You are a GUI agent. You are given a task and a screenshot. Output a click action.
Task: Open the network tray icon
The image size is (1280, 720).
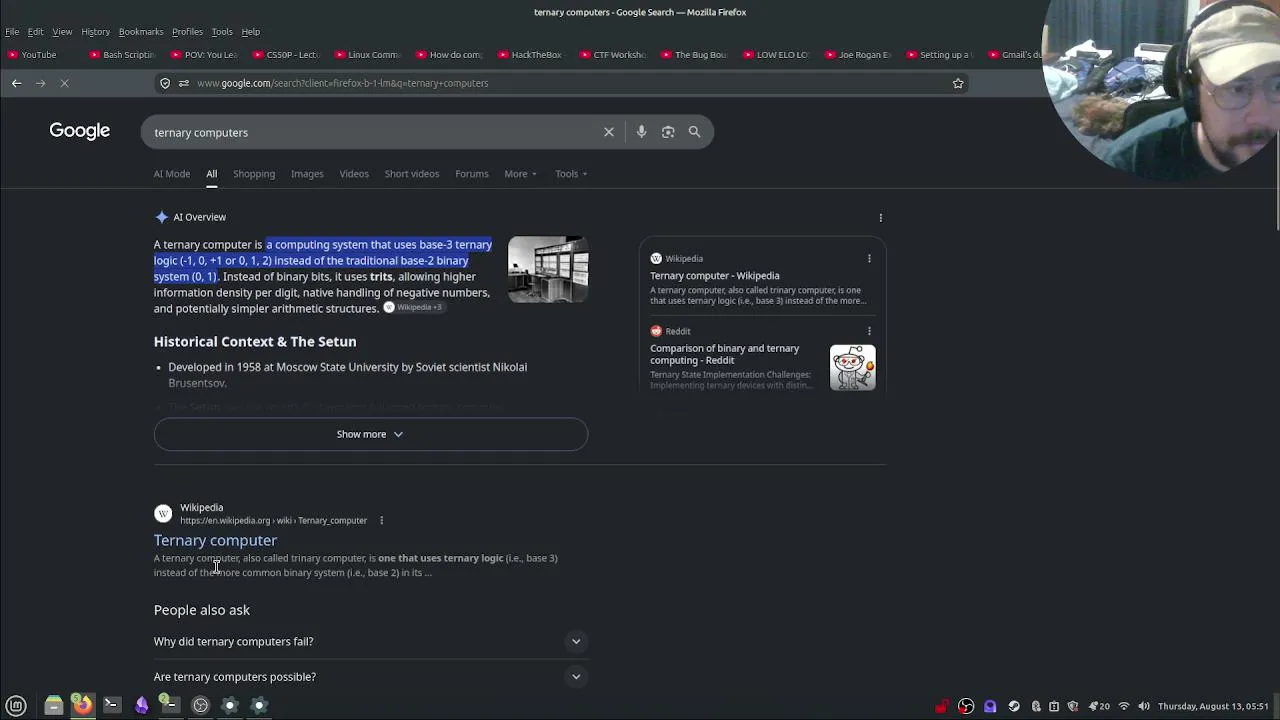(1124, 706)
